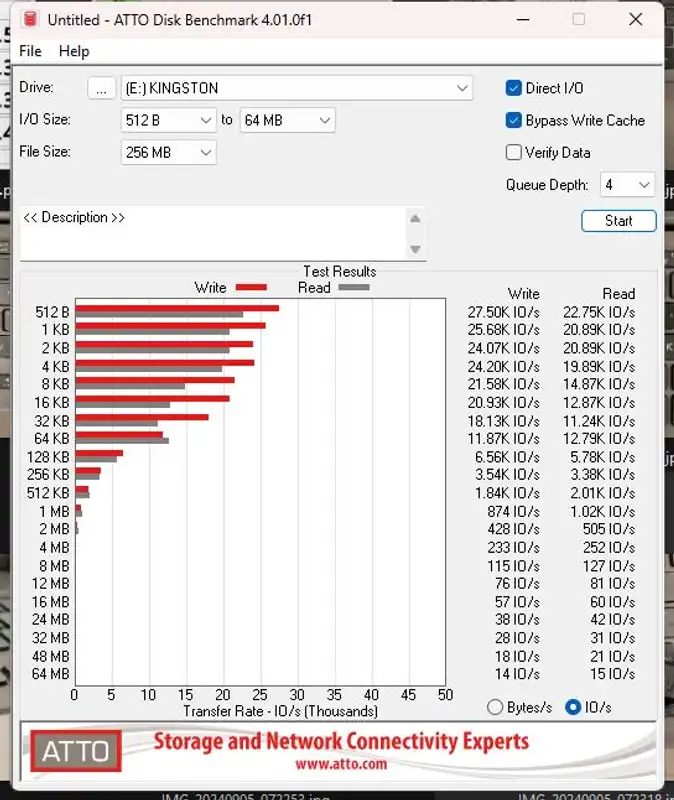
Task: Click the ATTO Disk Benchmark title bar icon
Action: tap(30, 19)
